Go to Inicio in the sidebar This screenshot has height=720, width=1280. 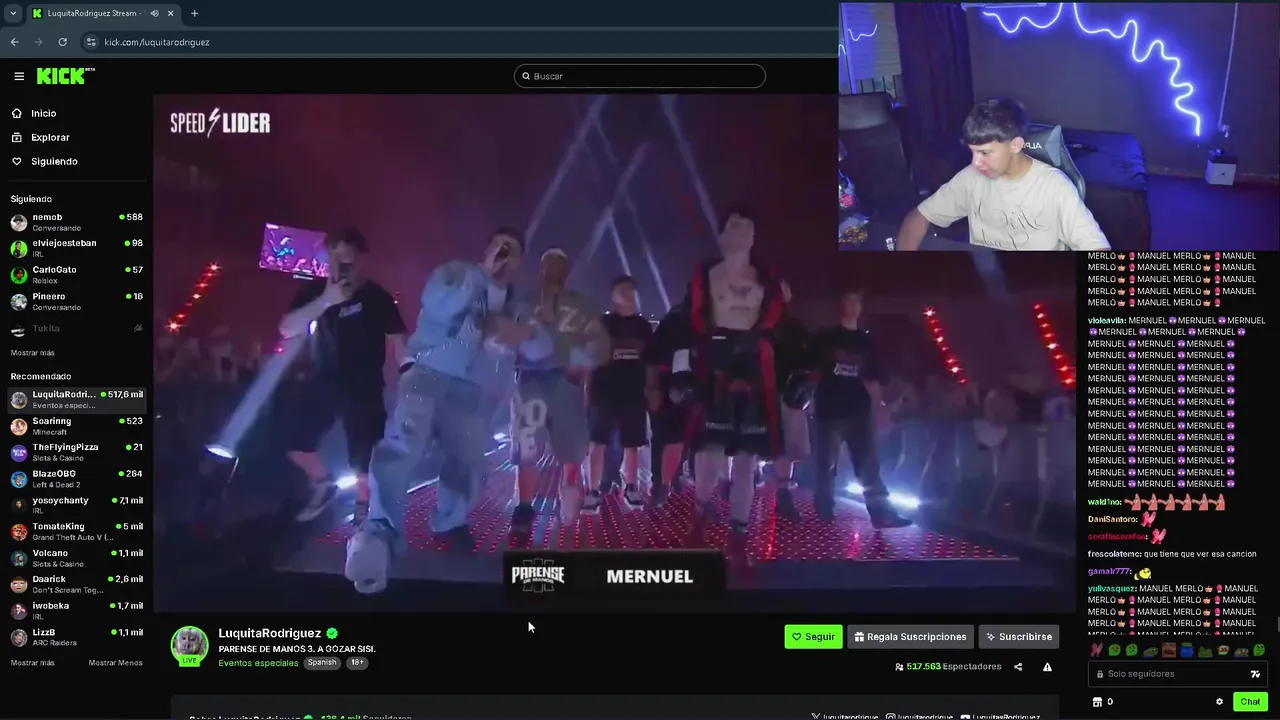tap(43, 113)
